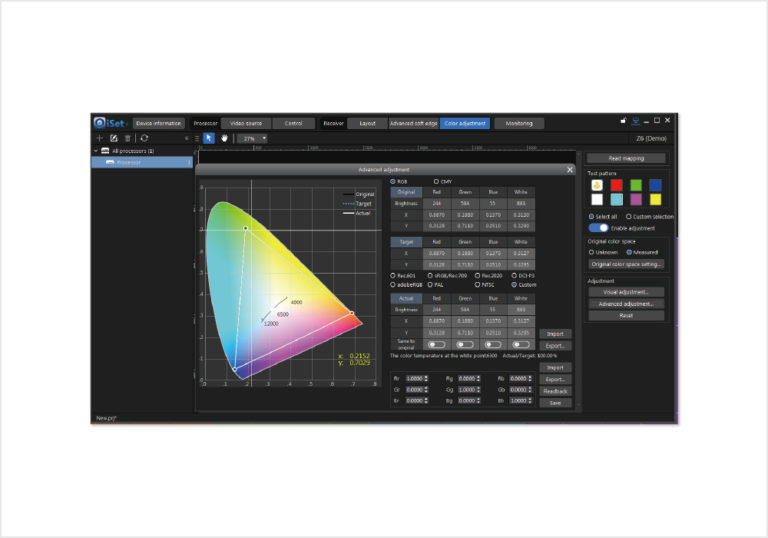Select Unknown original color space
768x538 pixels.
(x=591, y=252)
